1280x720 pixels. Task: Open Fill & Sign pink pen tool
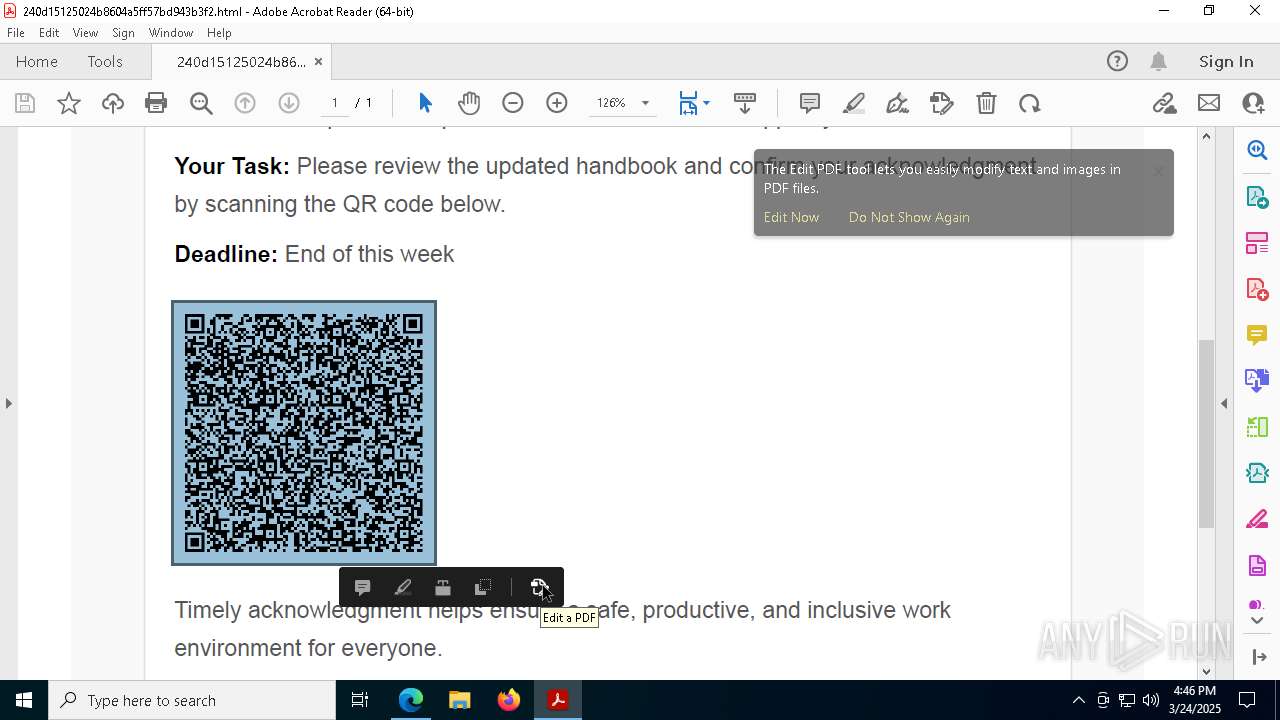1257,520
